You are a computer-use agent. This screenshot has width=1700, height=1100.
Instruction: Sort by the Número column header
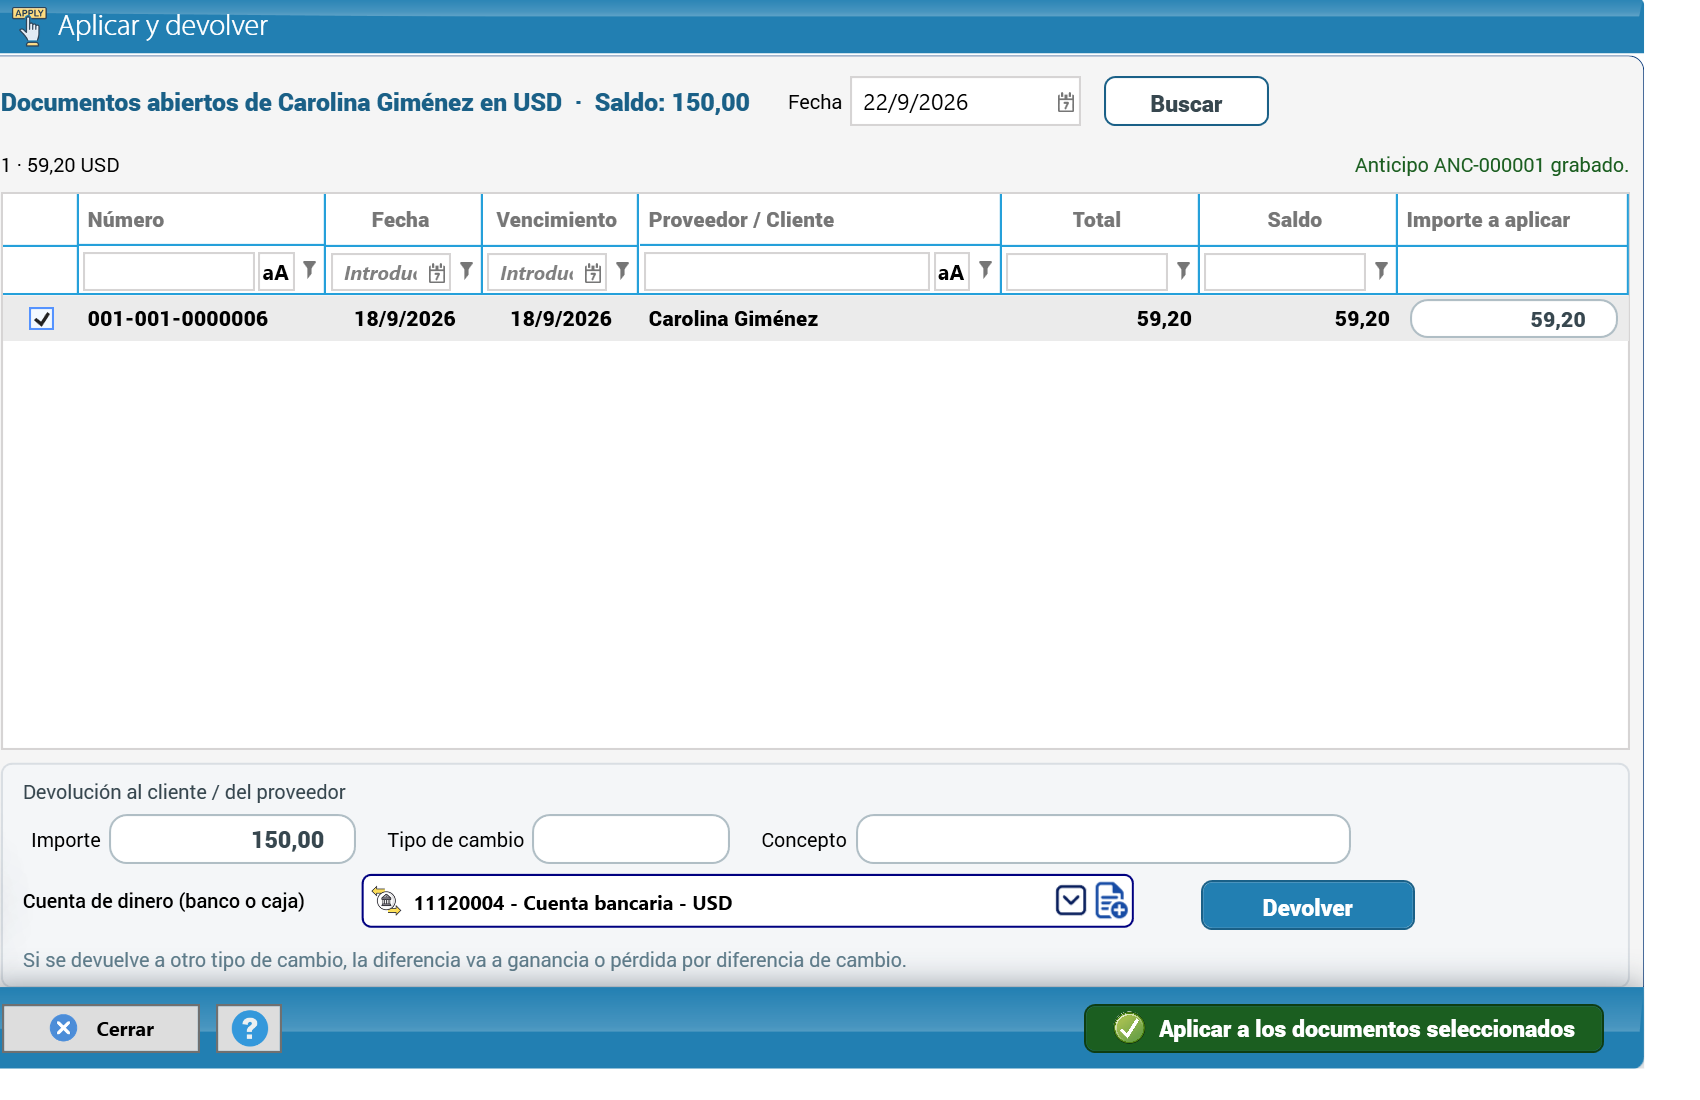tap(201, 220)
